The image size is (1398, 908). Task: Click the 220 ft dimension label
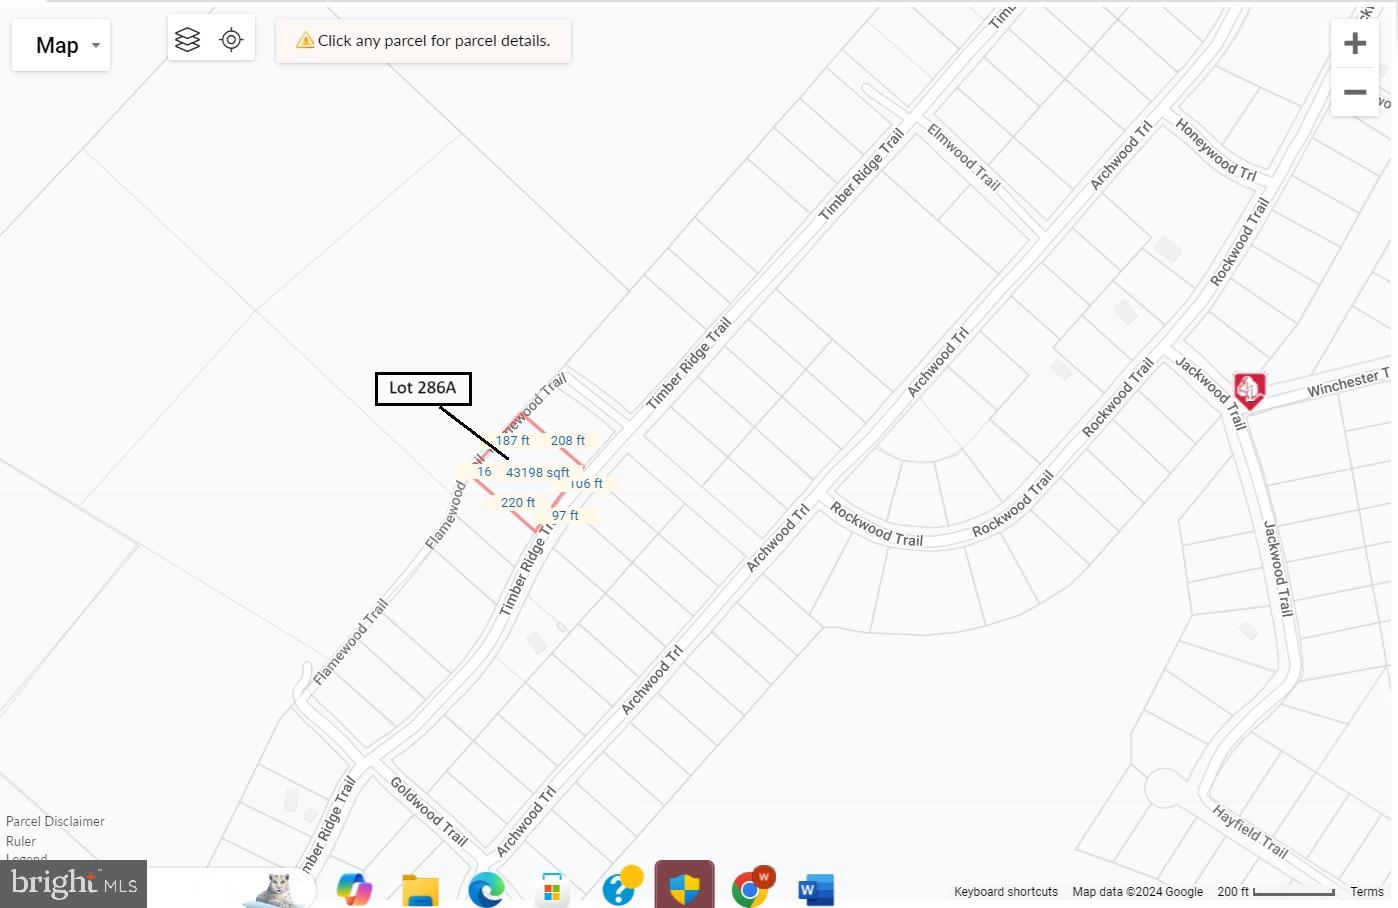518,502
